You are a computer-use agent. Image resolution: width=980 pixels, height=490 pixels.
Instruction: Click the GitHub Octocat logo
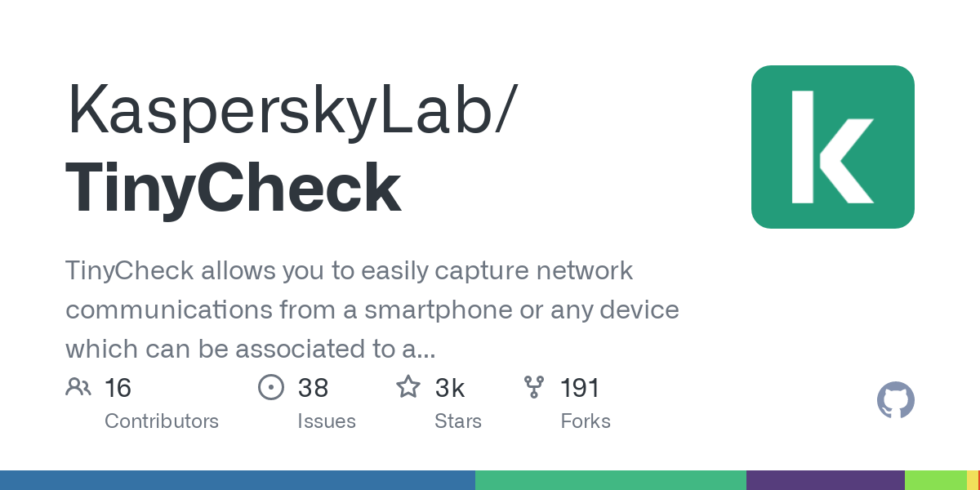(895, 401)
